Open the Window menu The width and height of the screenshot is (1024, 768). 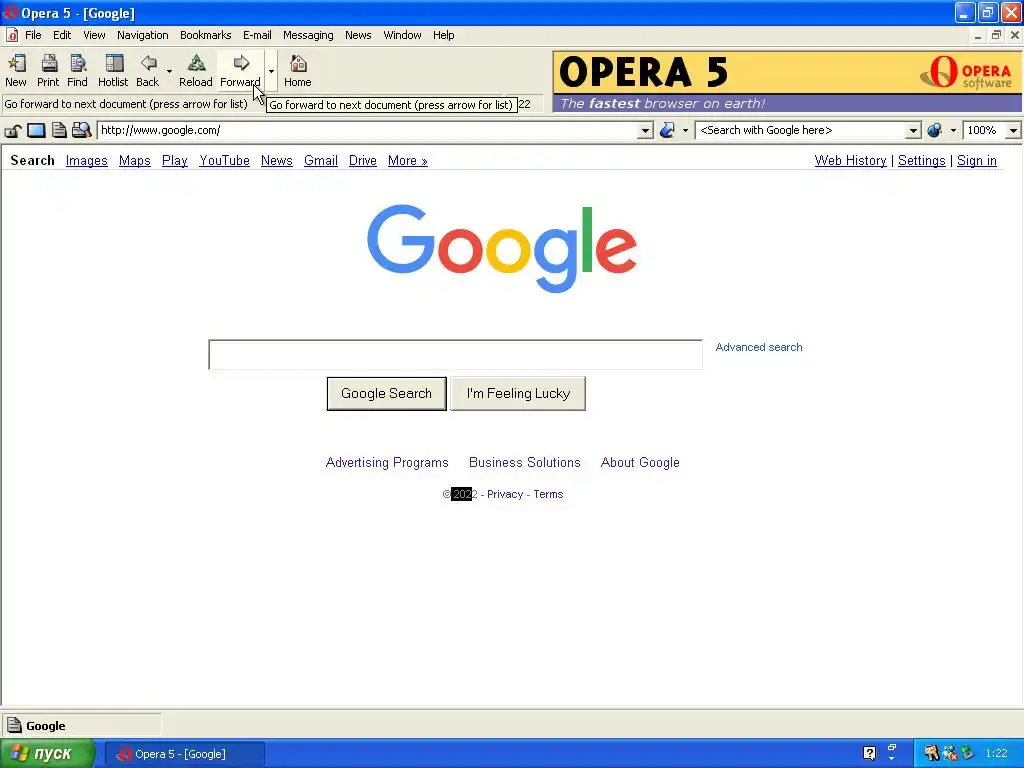click(x=402, y=35)
